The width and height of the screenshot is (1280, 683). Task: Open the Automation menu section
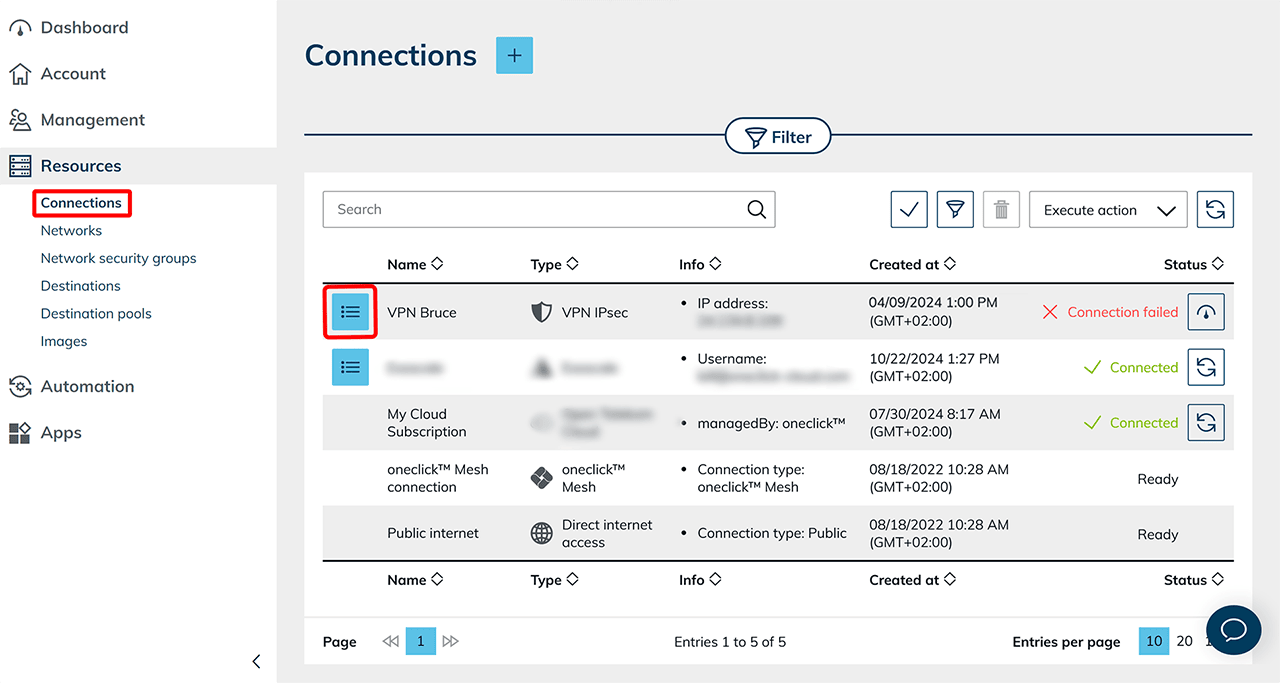pos(87,387)
